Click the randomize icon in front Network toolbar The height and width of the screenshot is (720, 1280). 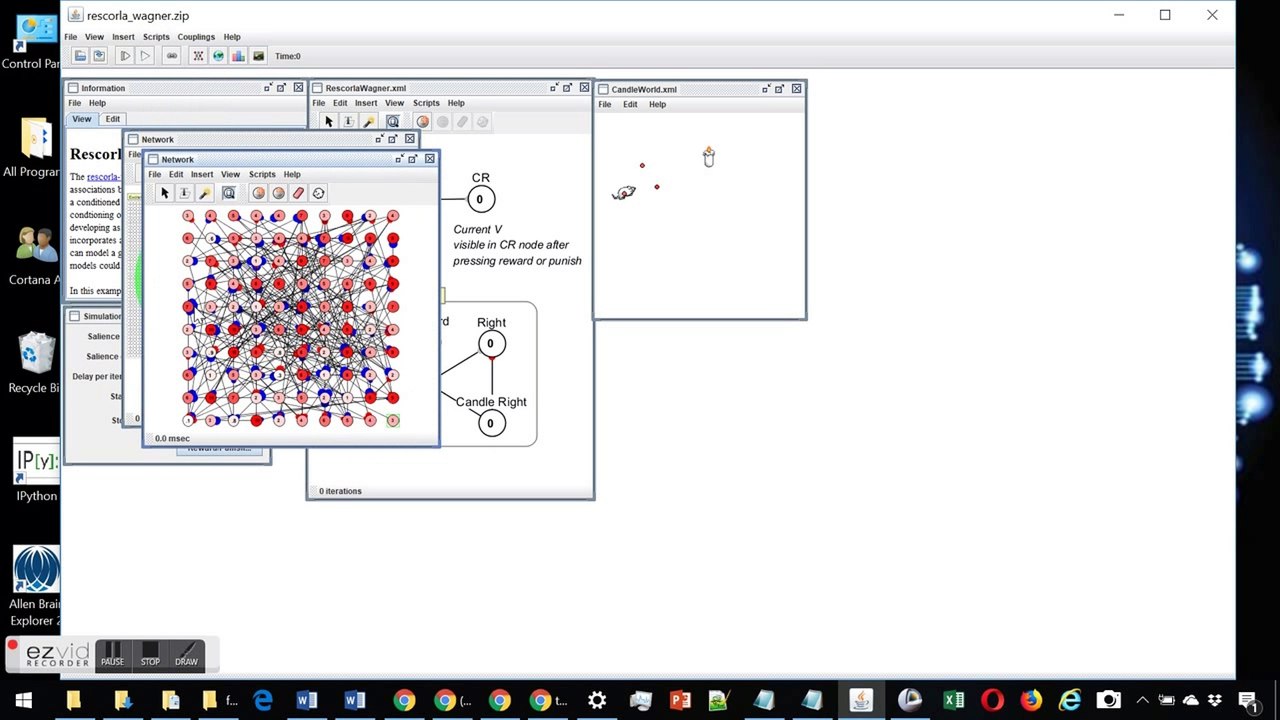click(318, 193)
